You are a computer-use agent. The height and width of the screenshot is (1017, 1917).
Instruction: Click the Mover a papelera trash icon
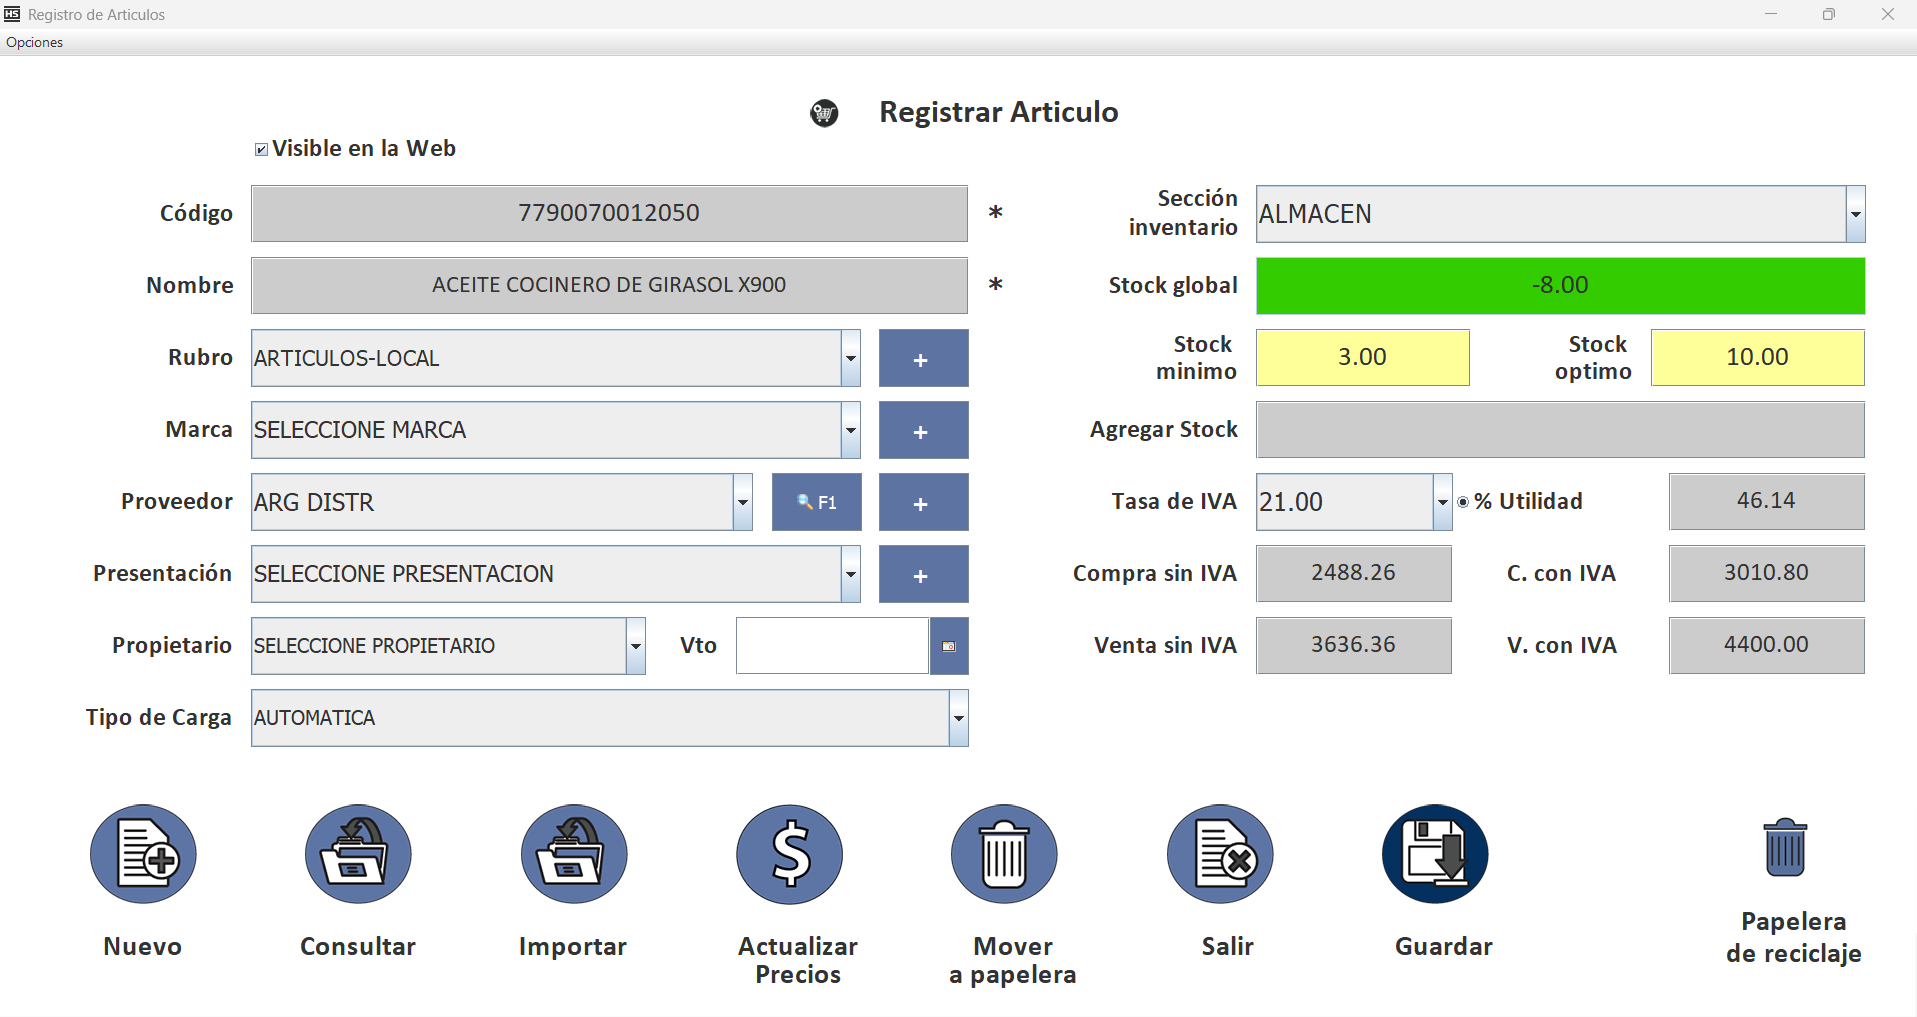(1004, 854)
